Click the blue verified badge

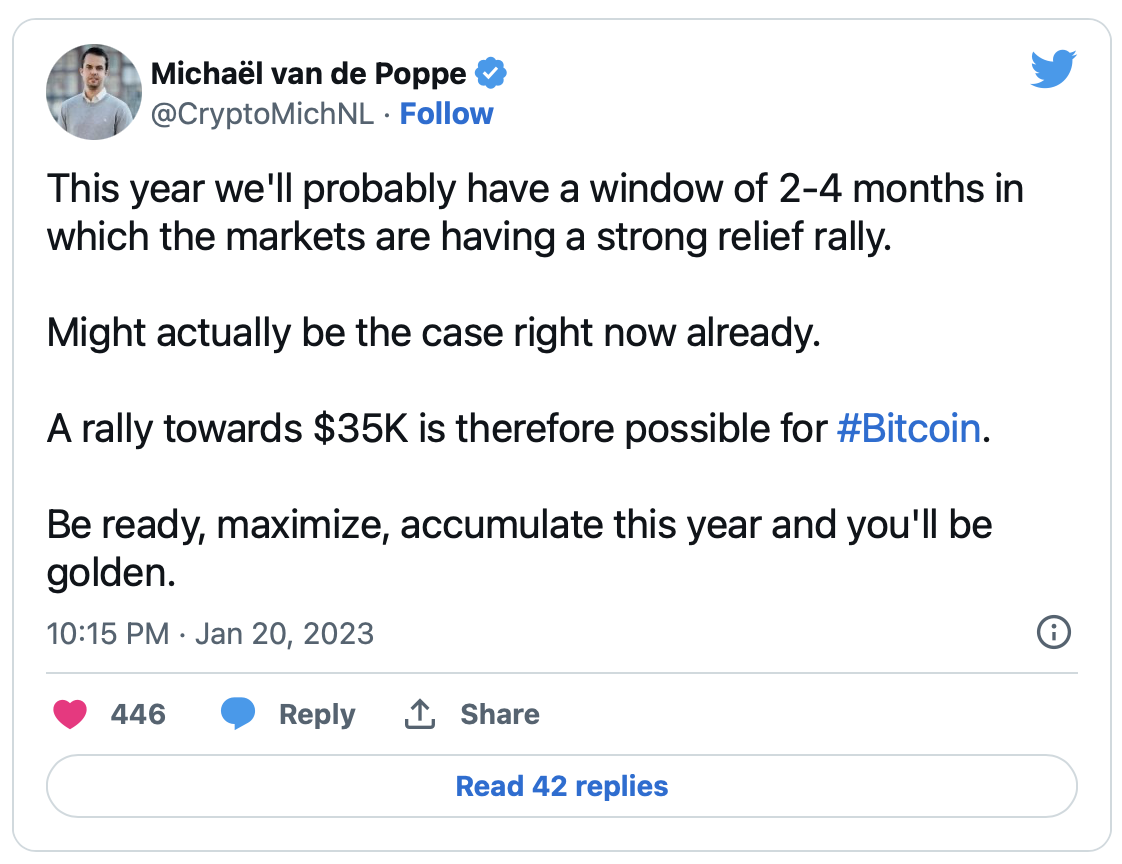pyautogui.click(x=491, y=73)
